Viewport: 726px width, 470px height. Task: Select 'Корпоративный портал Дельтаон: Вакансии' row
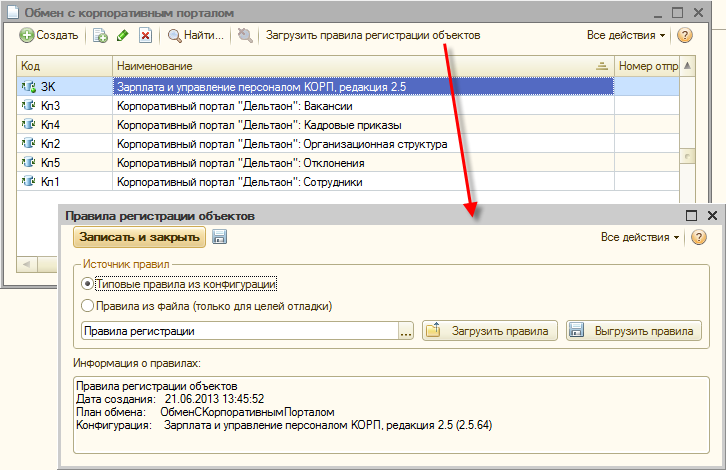(362, 106)
